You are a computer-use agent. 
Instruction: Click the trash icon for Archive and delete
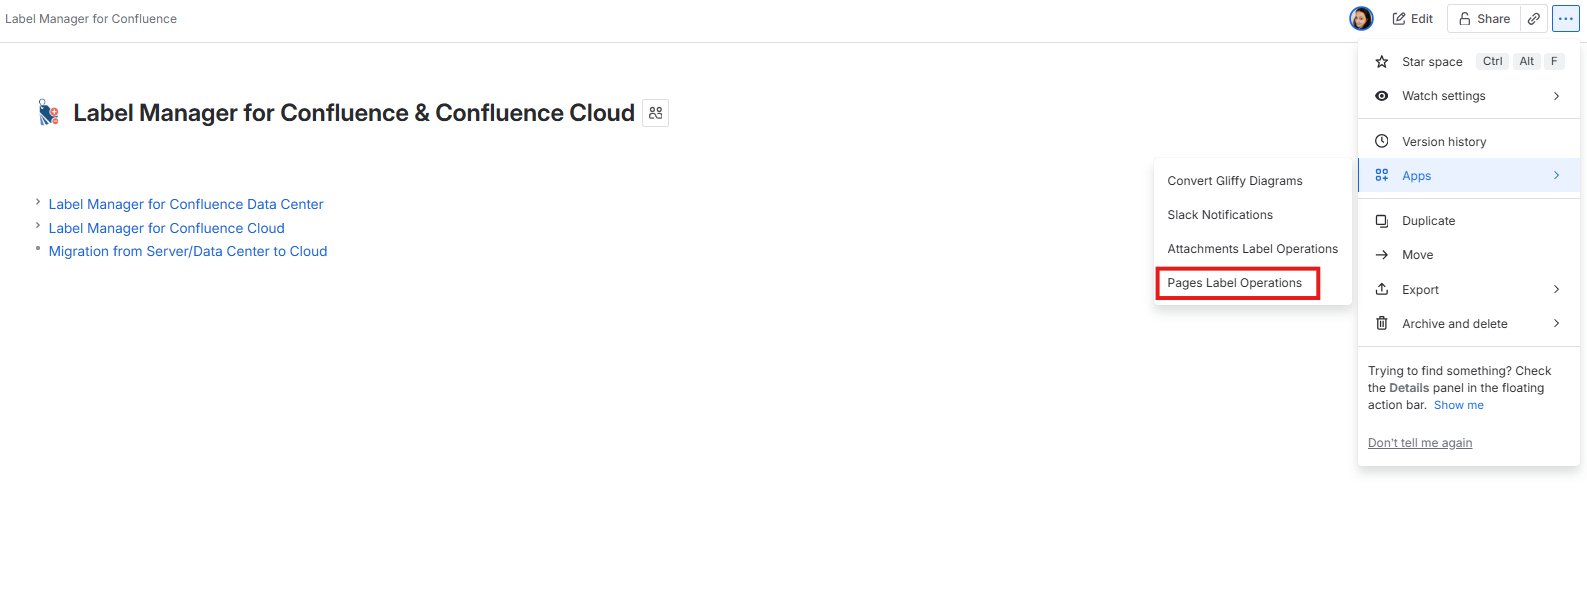click(1381, 323)
